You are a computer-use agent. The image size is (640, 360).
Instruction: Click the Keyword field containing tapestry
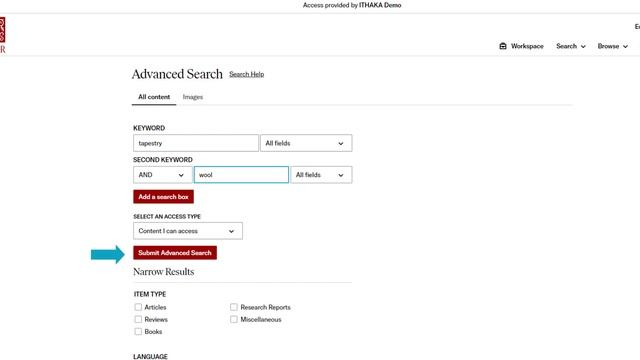coord(196,143)
